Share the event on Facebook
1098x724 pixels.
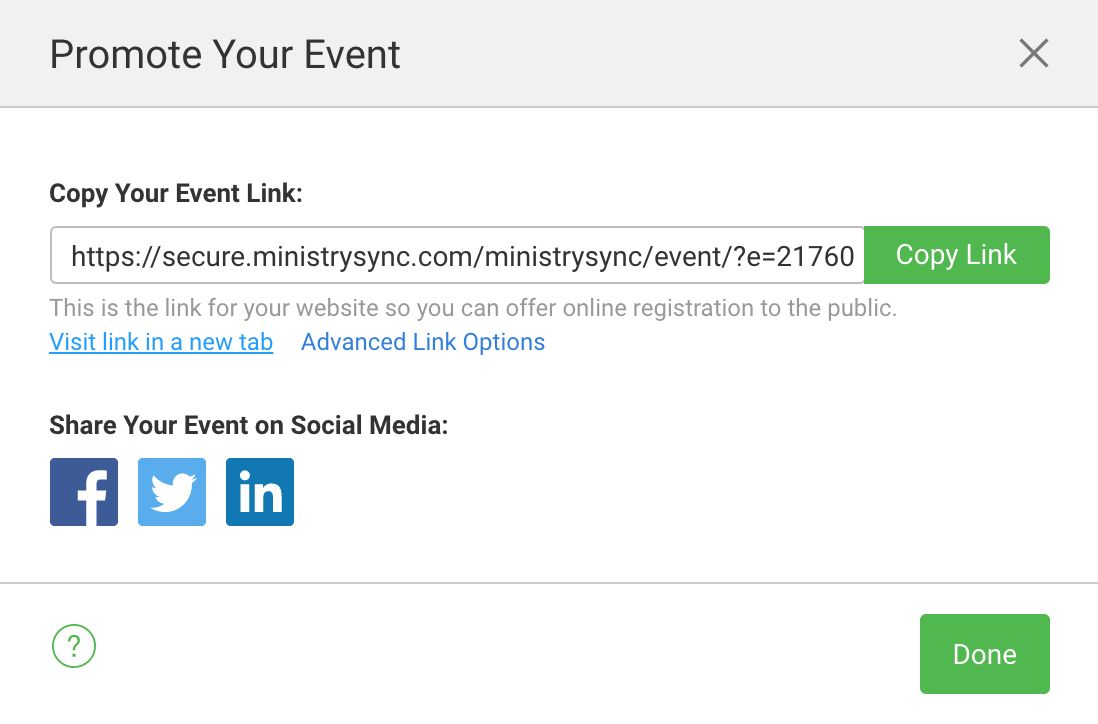tap(84, 492)
